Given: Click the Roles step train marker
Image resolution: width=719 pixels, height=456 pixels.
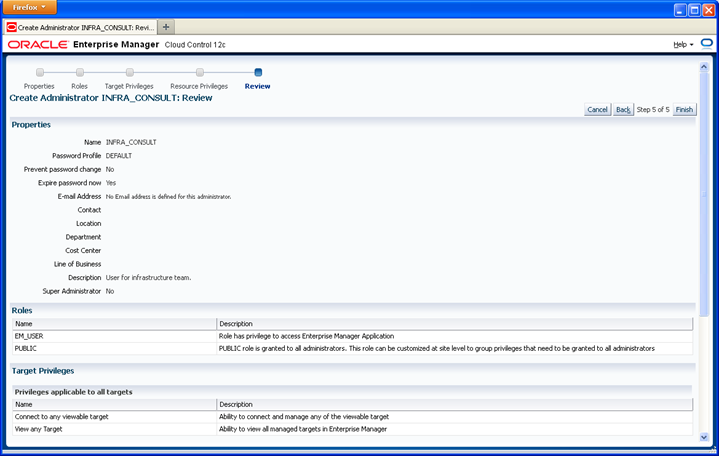Looking at the screenshot, I should pyautogui.click(x=80, y=72).
